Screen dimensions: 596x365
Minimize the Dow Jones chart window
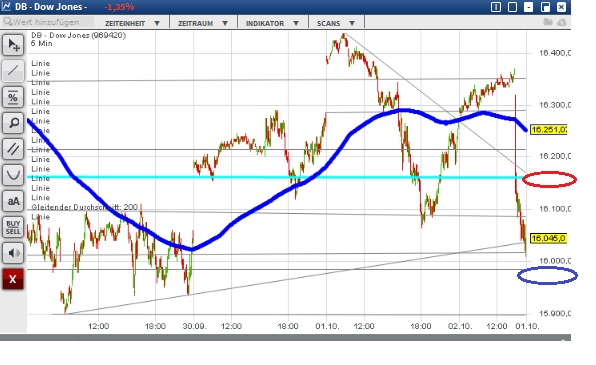point(528,7)
